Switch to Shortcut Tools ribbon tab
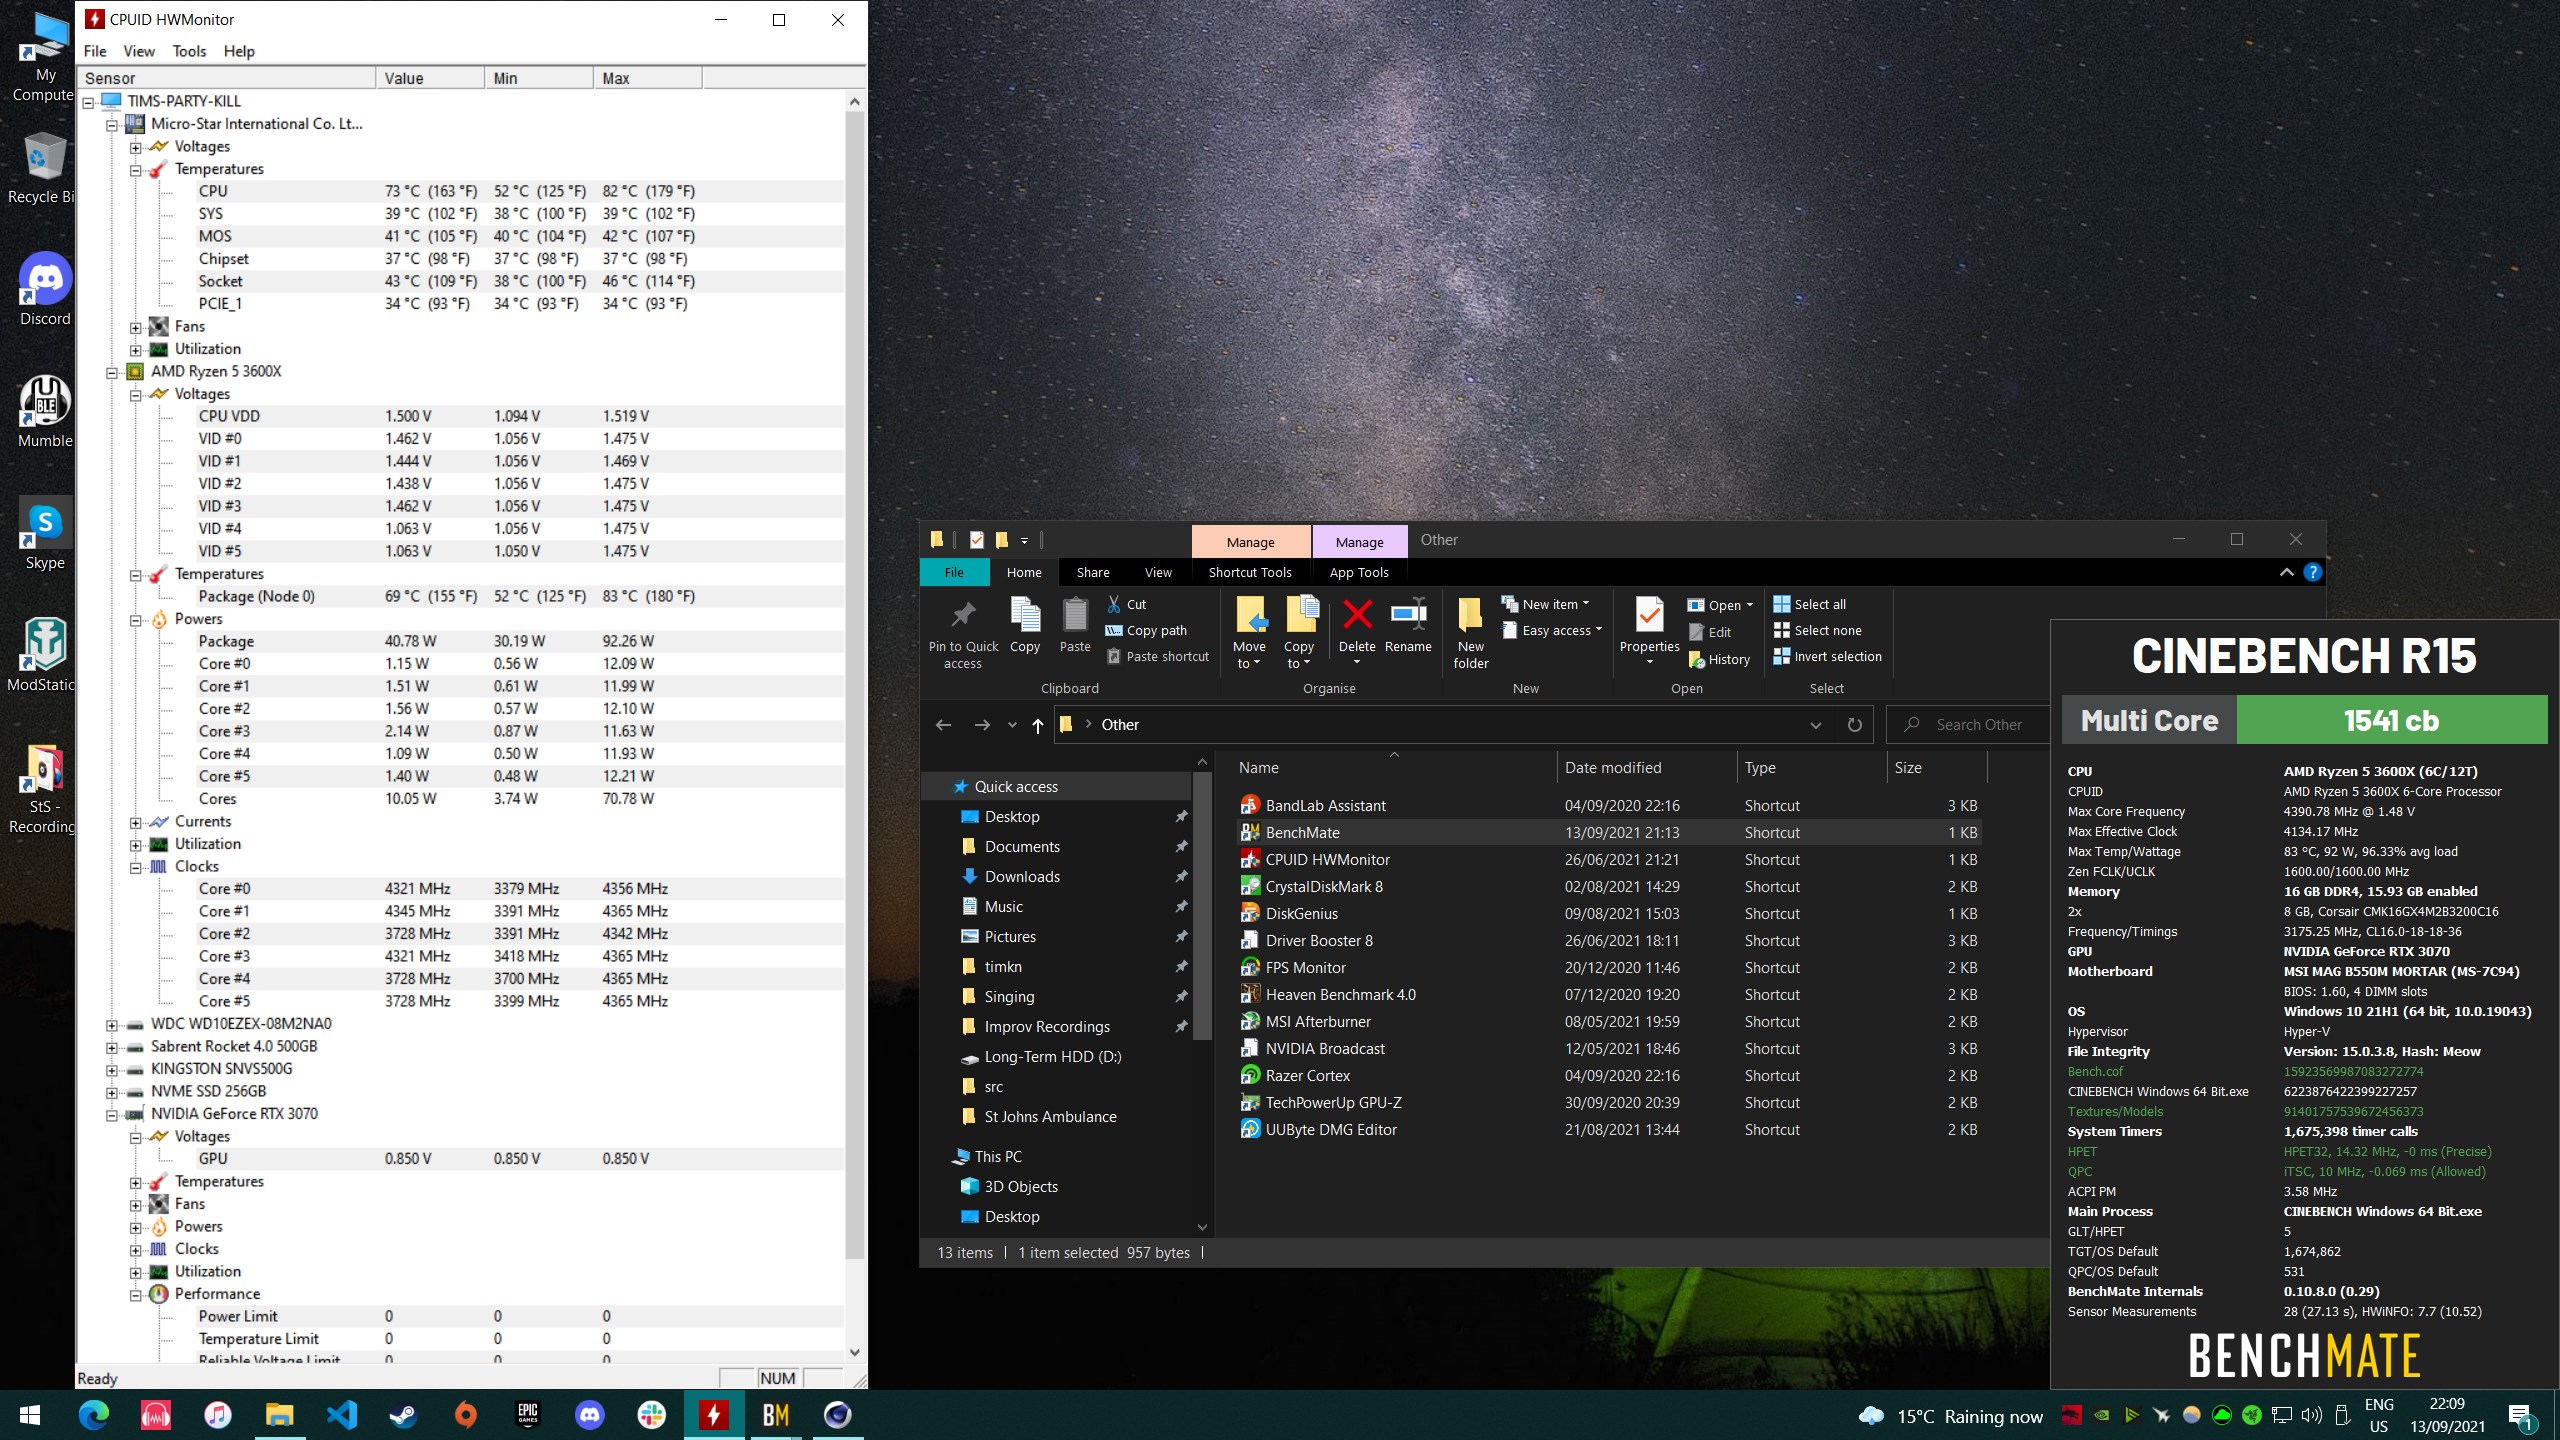The image size is (2560, 1440). pos(1250,572)
